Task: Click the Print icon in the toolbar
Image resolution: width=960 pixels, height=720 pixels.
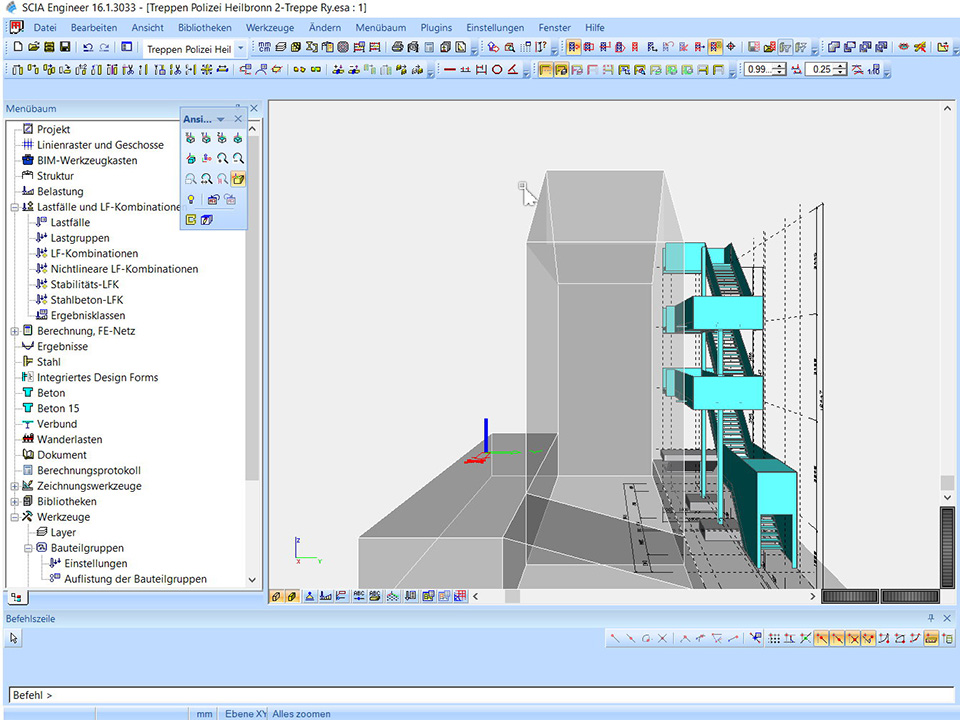Action: [x=397, y=47]
